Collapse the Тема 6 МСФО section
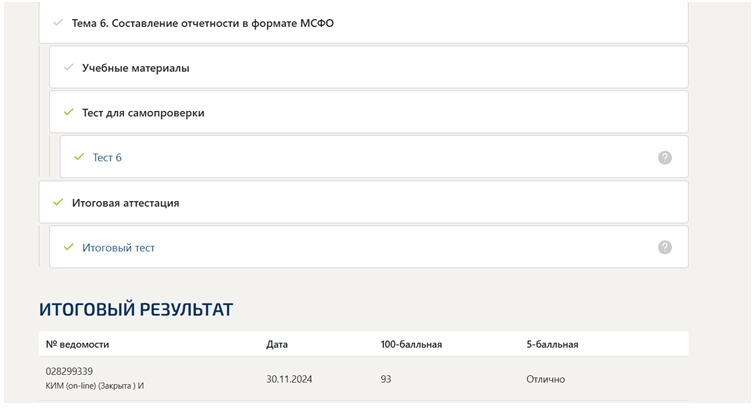 coord(364,23)
